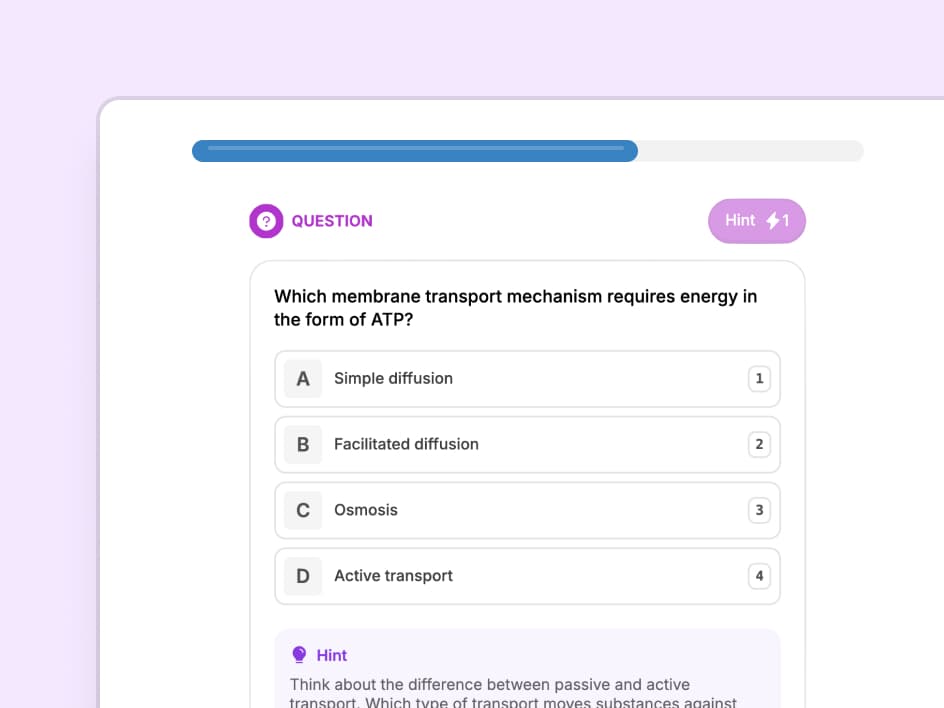Screen dimensions: 944x708
Task: Click the letter D badge
Action: pyautogui.click(x=303, y=576)
